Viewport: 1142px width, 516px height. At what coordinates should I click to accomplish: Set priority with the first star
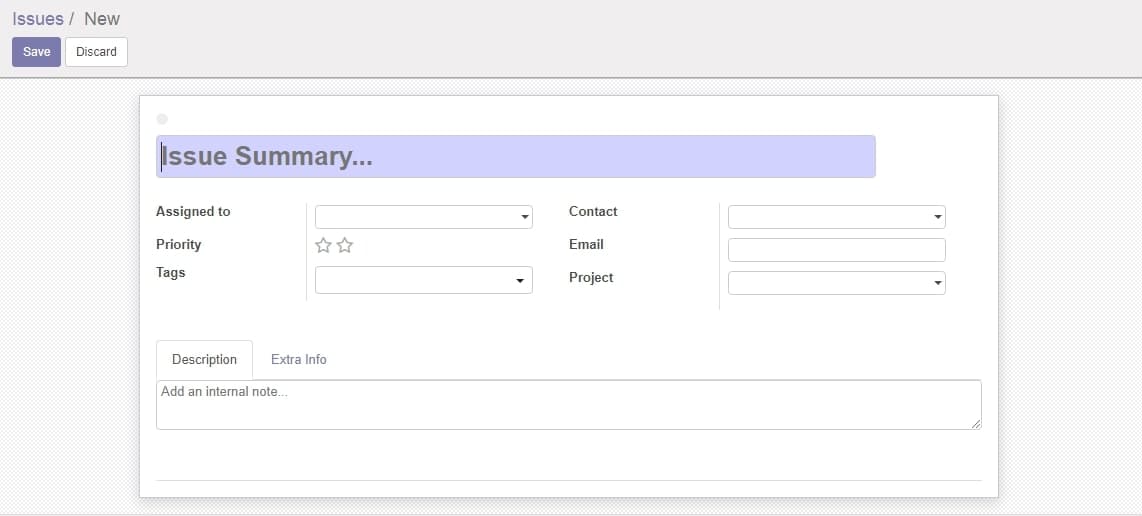pyautogui.click(x=323, y=246)
